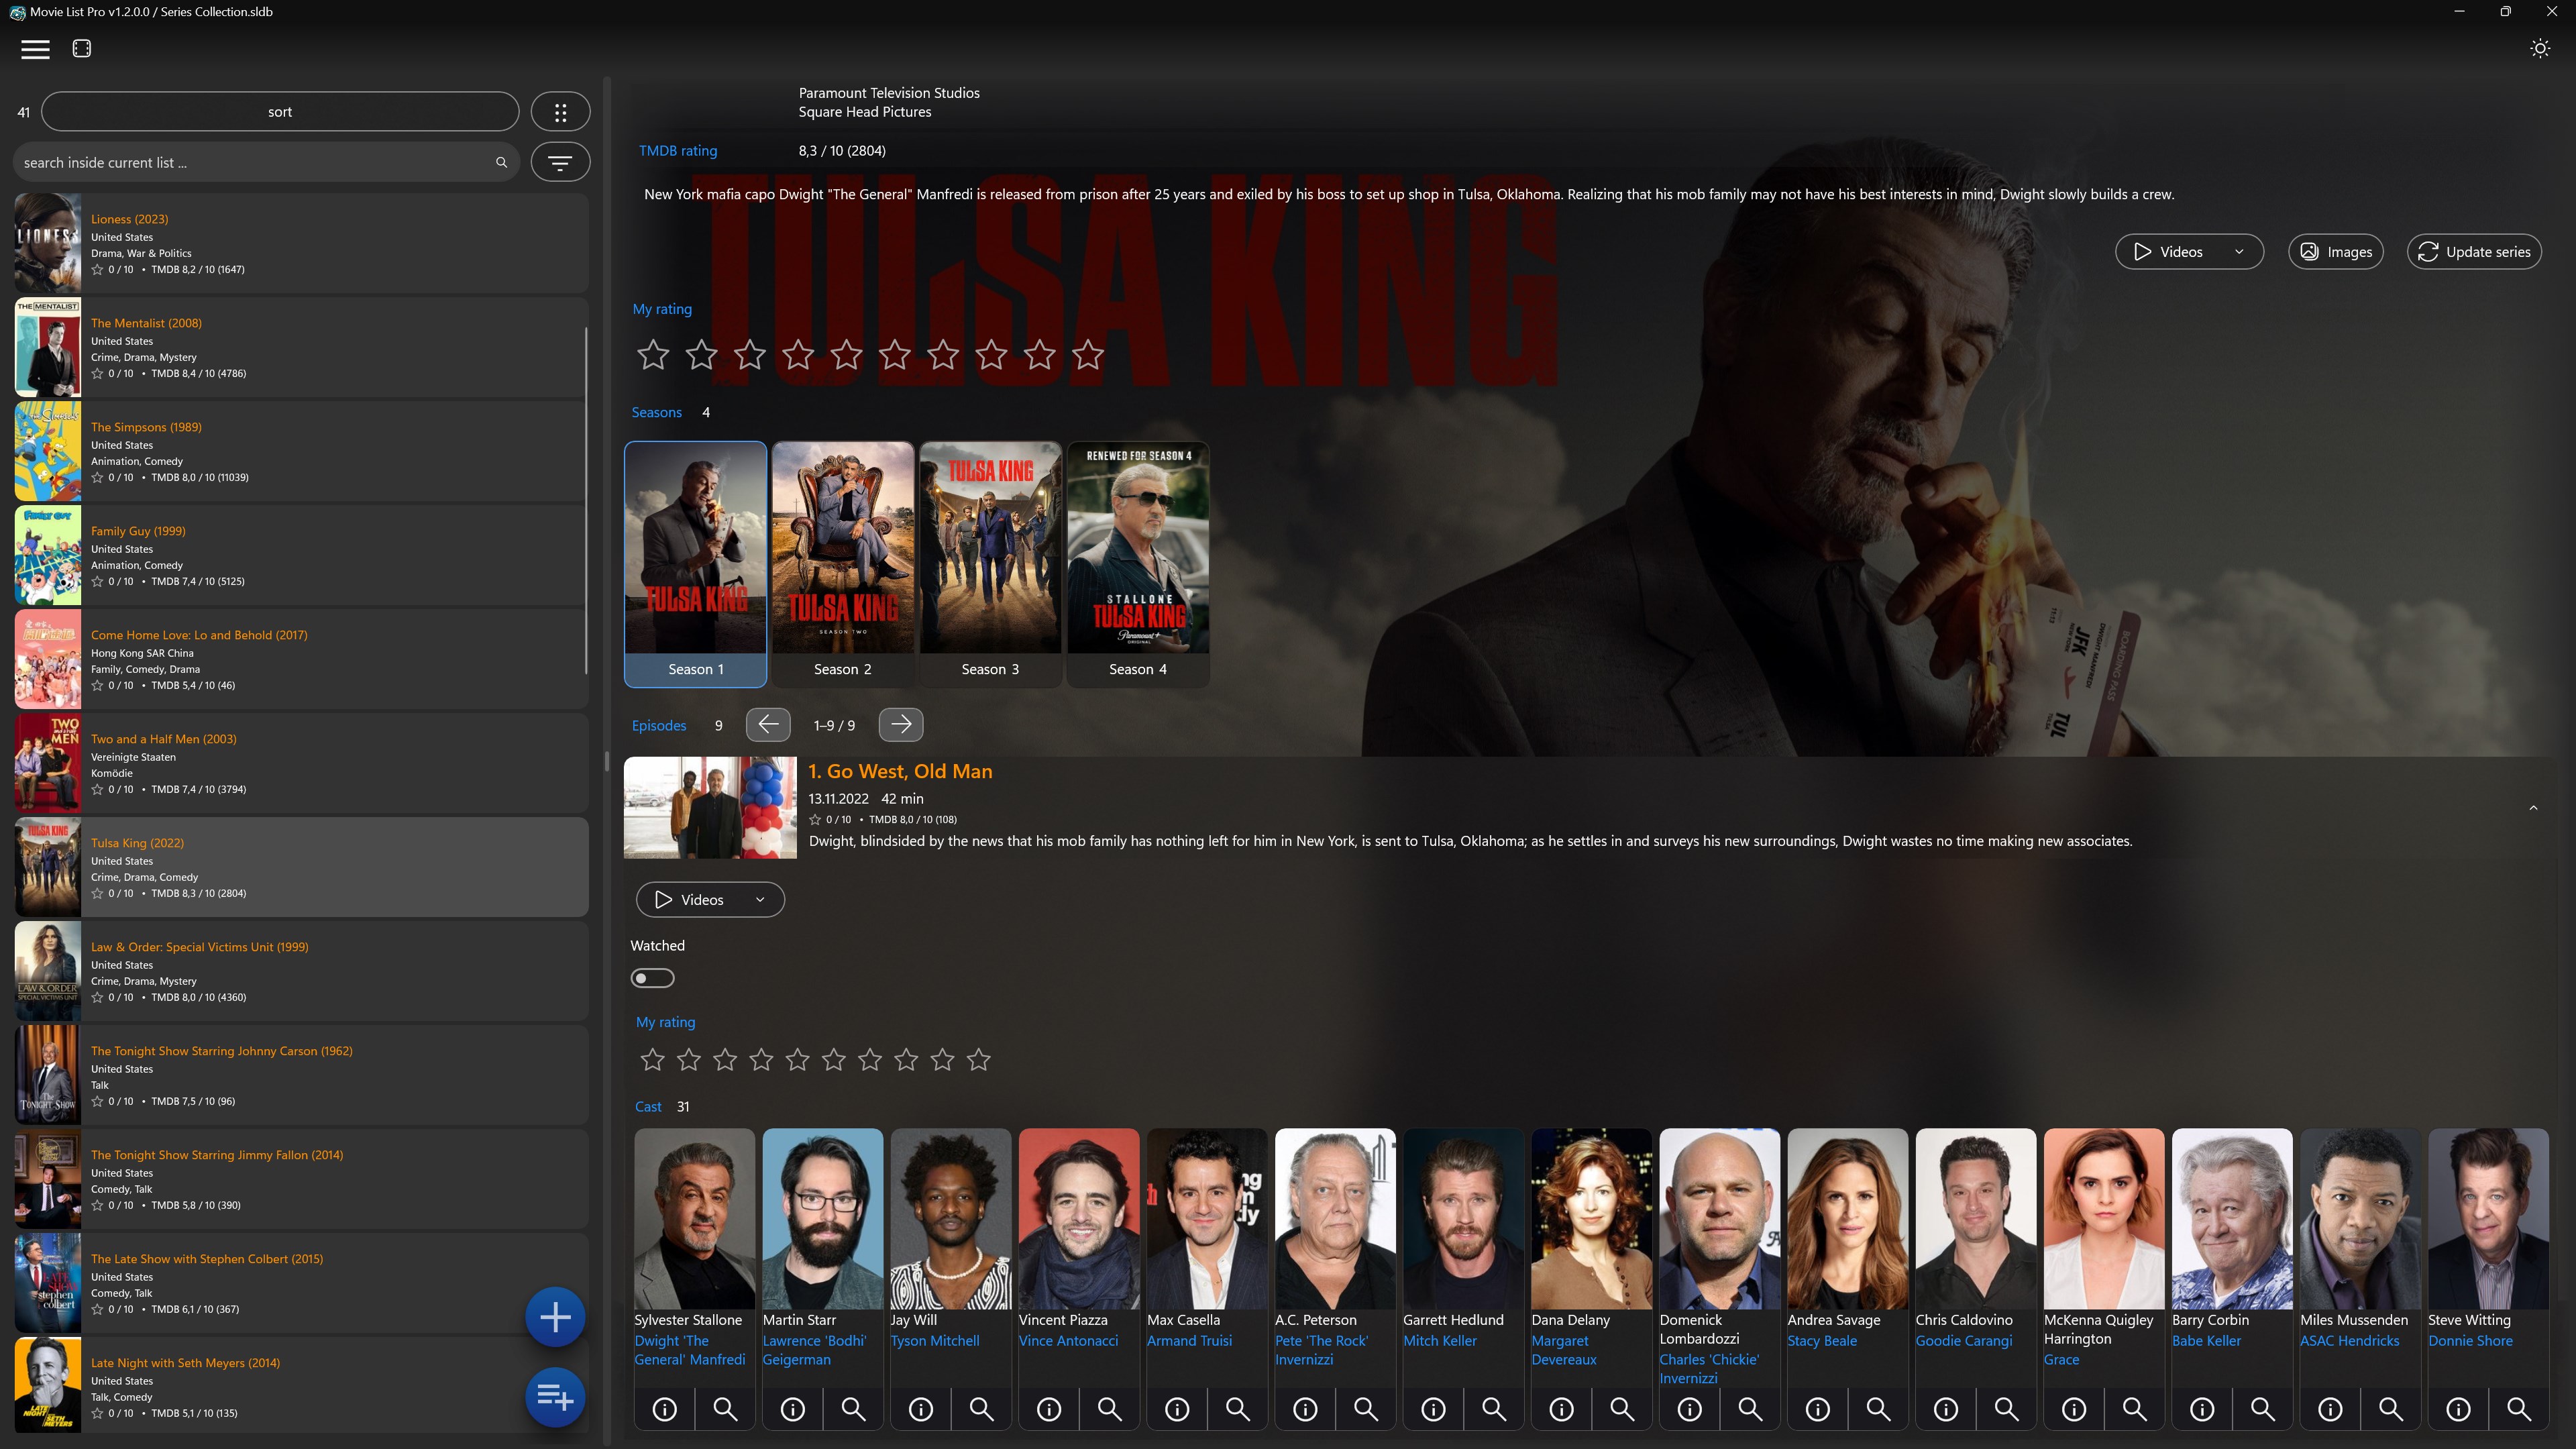Collapse the episode details chevron
This screenshot has width=2576, height=1449.
click(x=2533, y=808)
